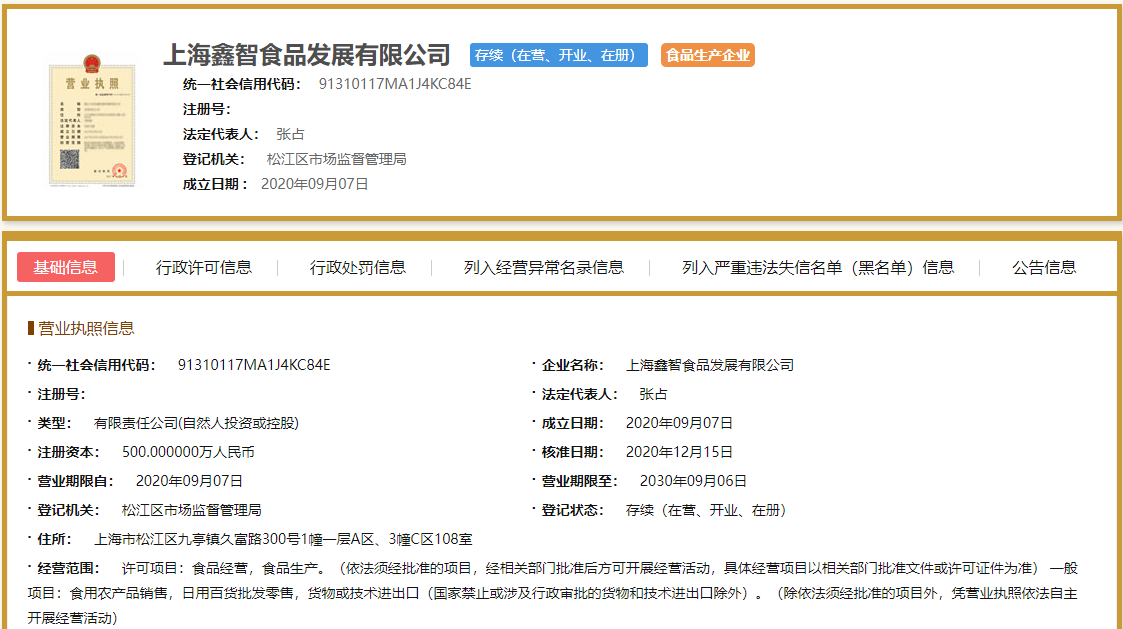Click the orange 食品生产企业 badge
This screenshot has height=629, width=1123.
tap(707, 55)
